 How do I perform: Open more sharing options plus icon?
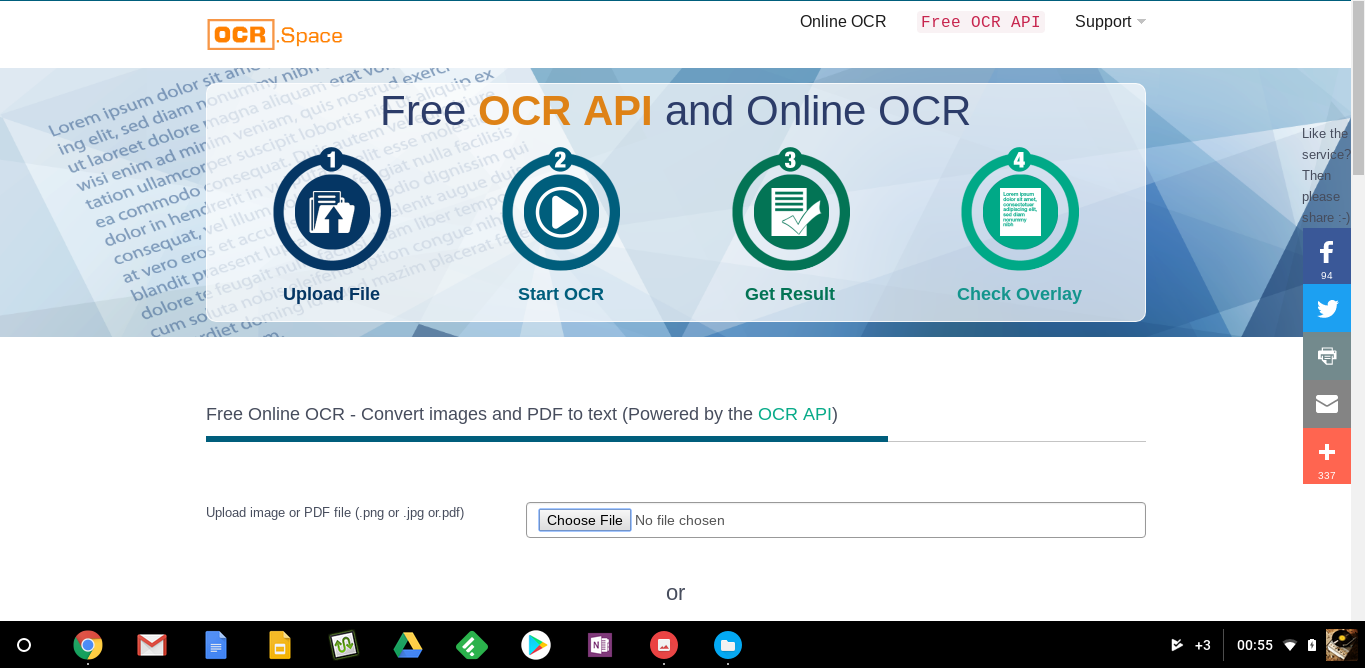(1327, 456)
